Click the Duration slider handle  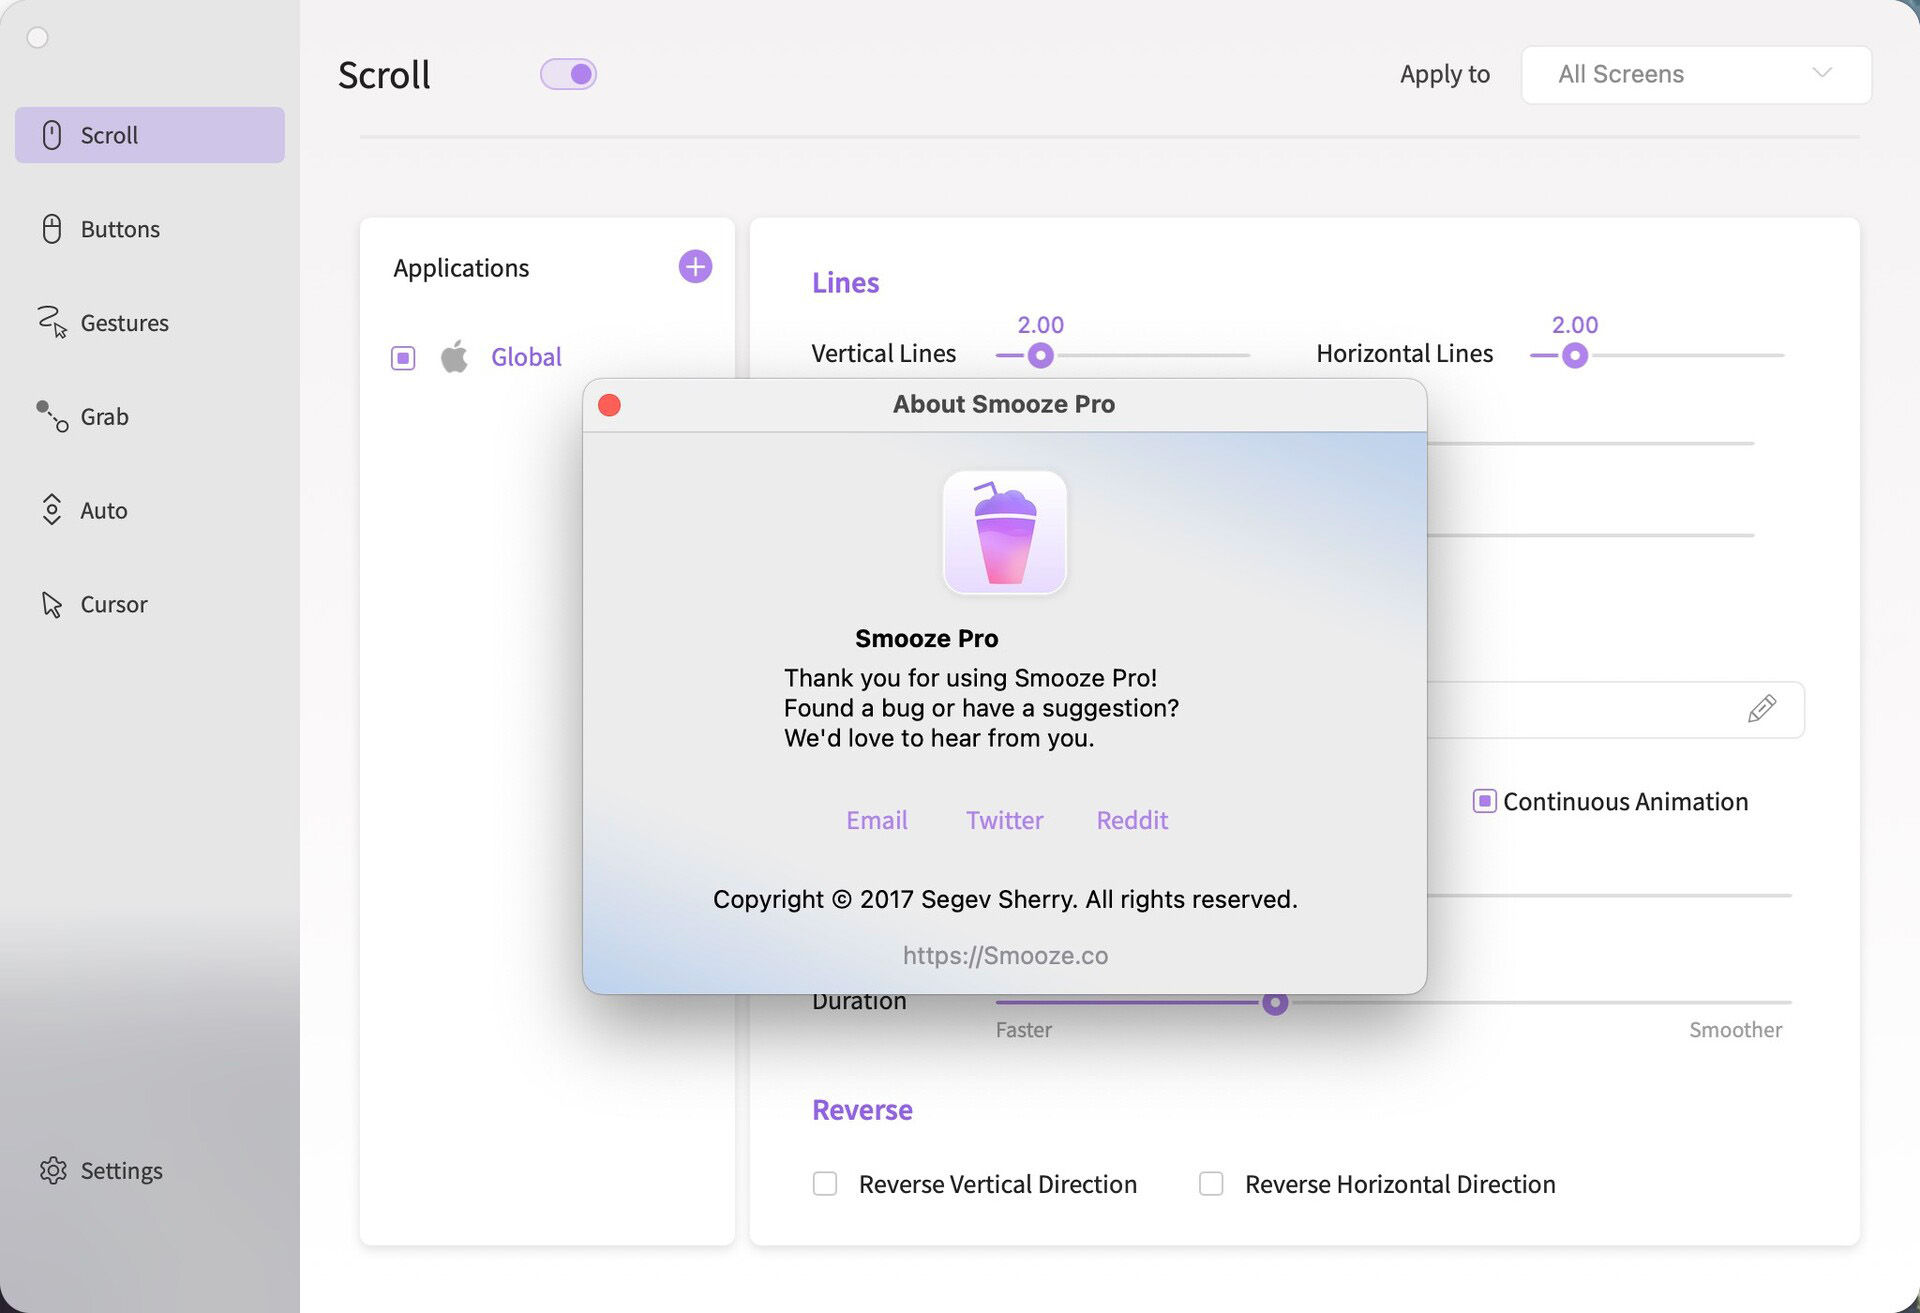(1274, 1002)
